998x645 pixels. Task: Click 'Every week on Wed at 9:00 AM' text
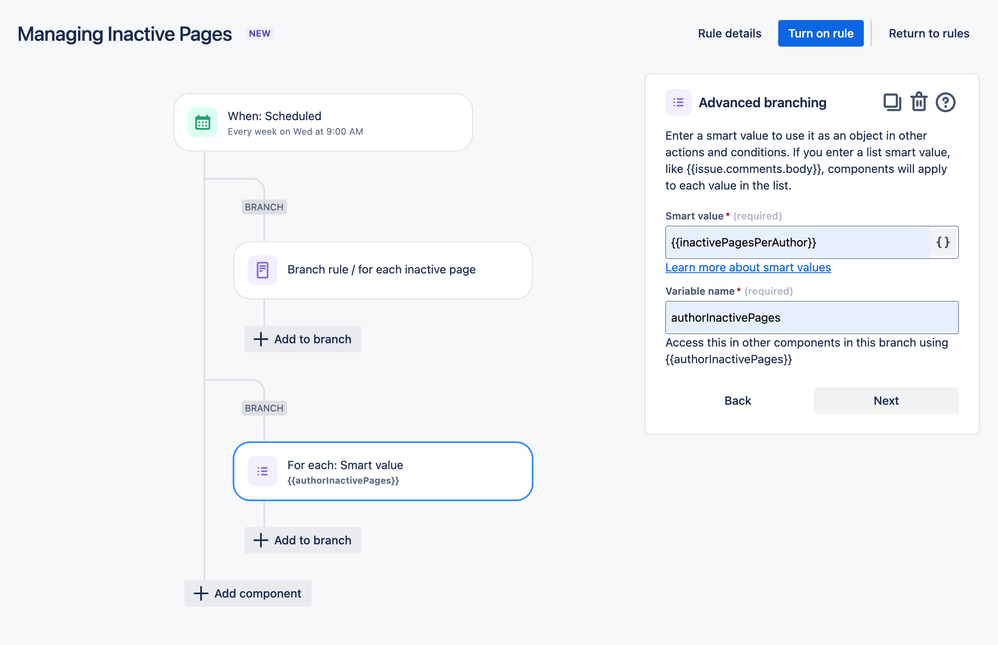pos(295,132)
